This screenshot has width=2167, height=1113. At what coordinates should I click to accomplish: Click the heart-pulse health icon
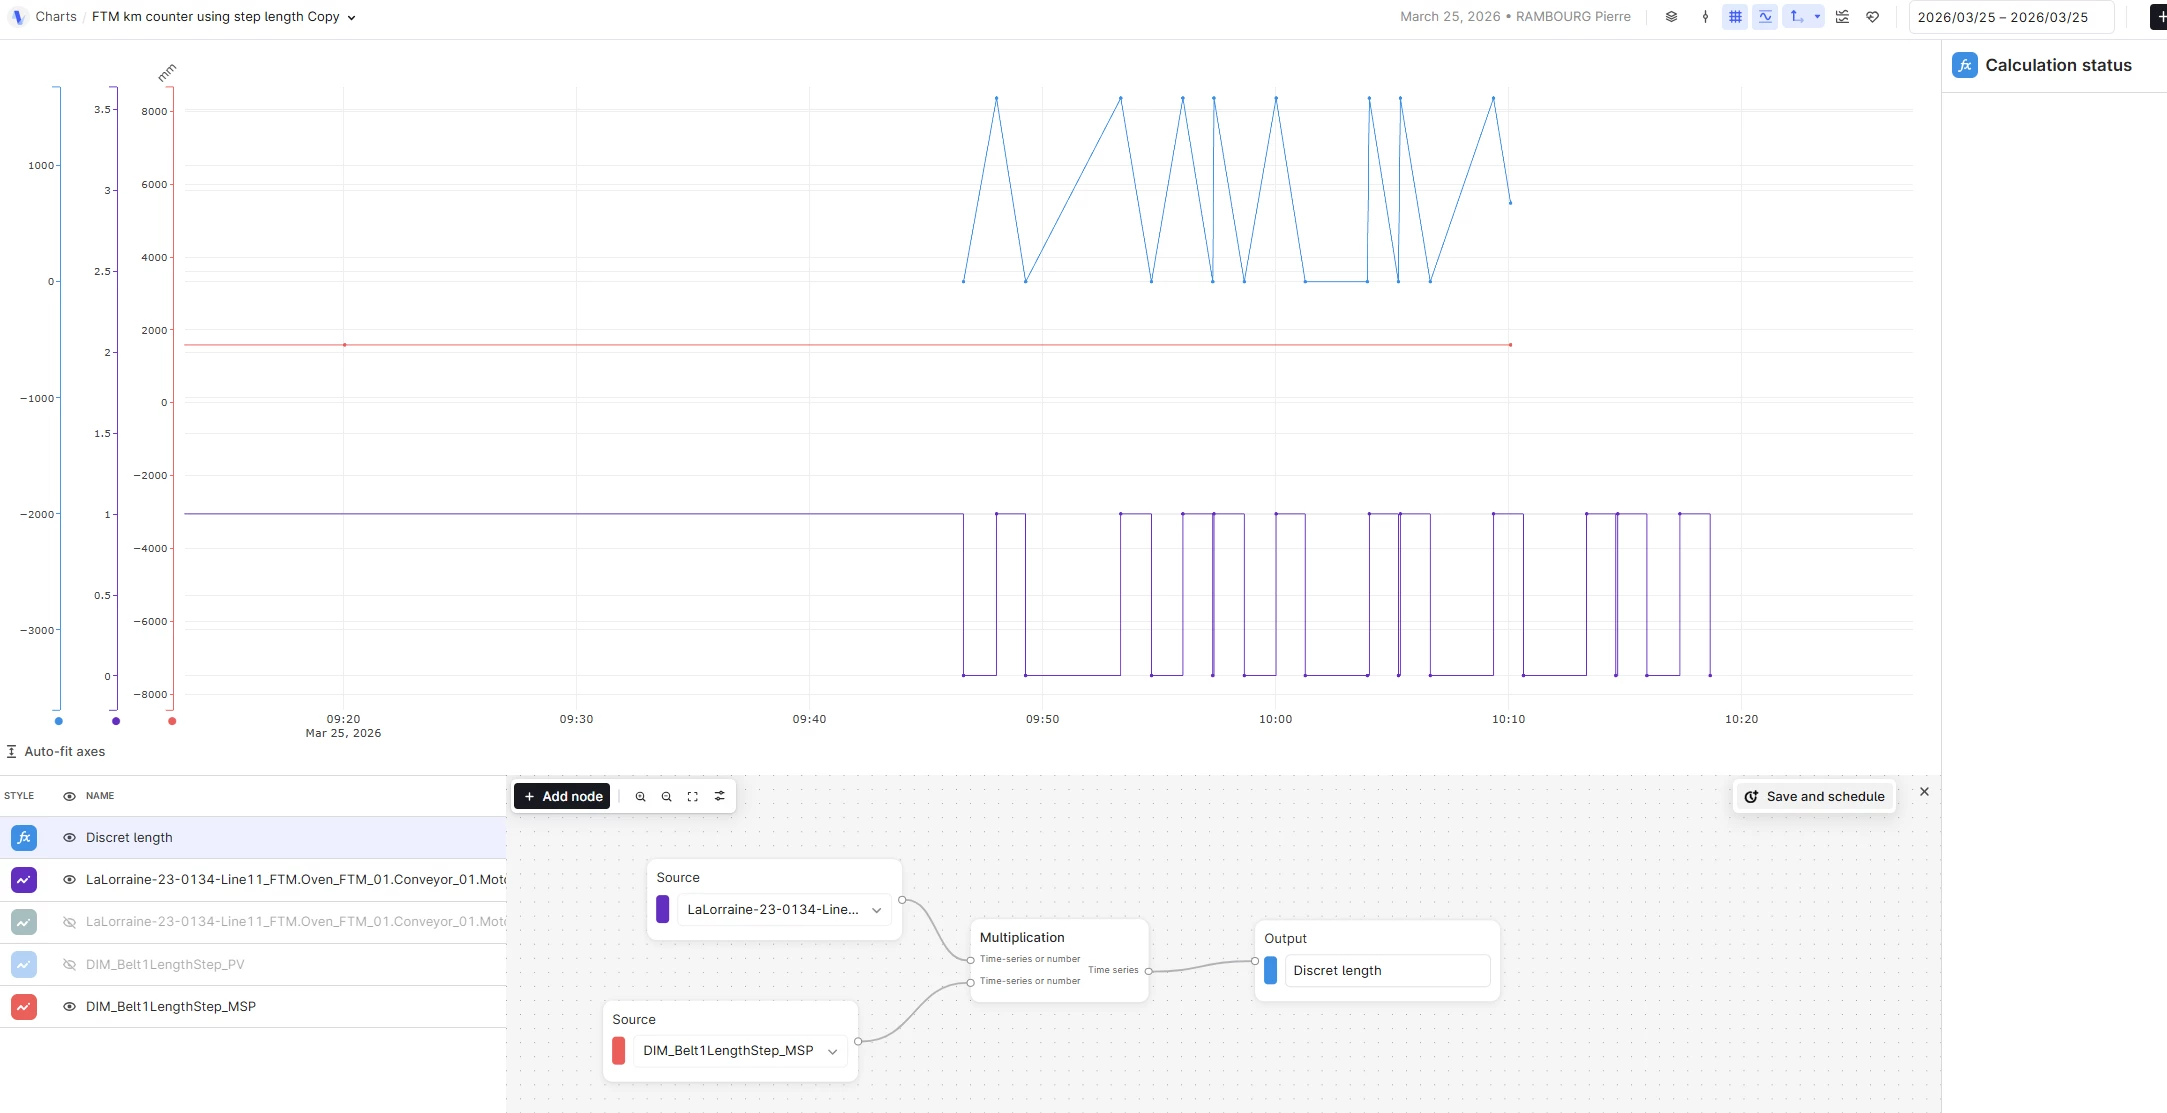[x=1873, y=17]
